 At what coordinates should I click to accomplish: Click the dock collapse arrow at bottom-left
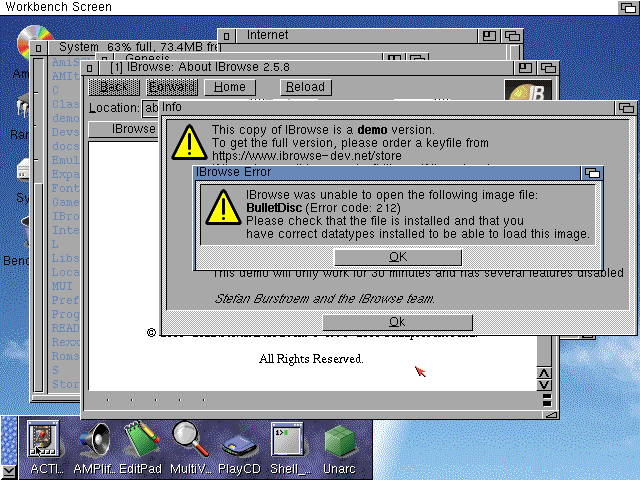tap(9, 471)
